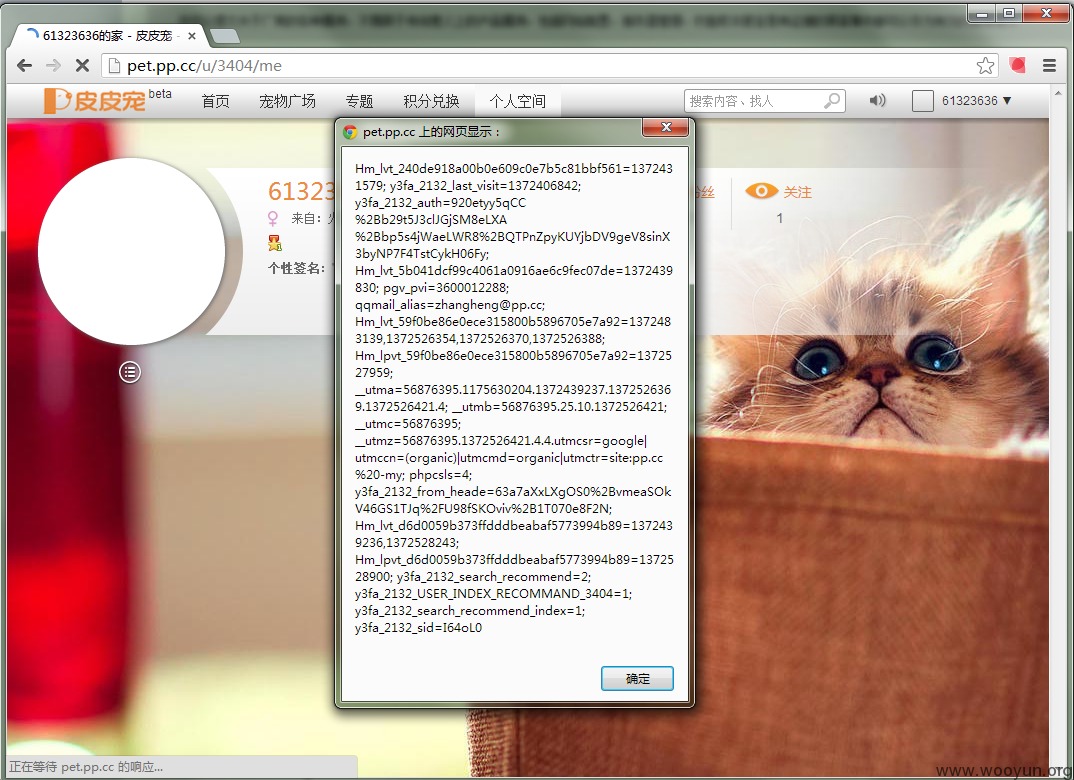This screenshot has height=780, width=1074.
Task: Close the pet.pp.cc alert dialog
Action: [x=666, y=127]
